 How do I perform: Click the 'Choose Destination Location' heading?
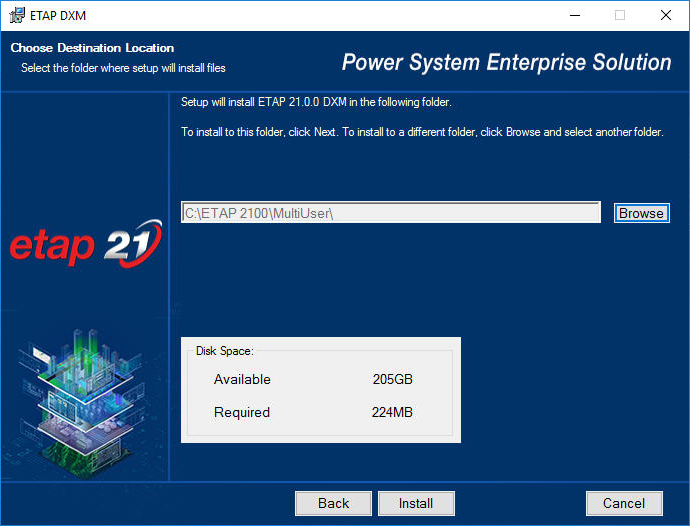click(x=92, y=48)
